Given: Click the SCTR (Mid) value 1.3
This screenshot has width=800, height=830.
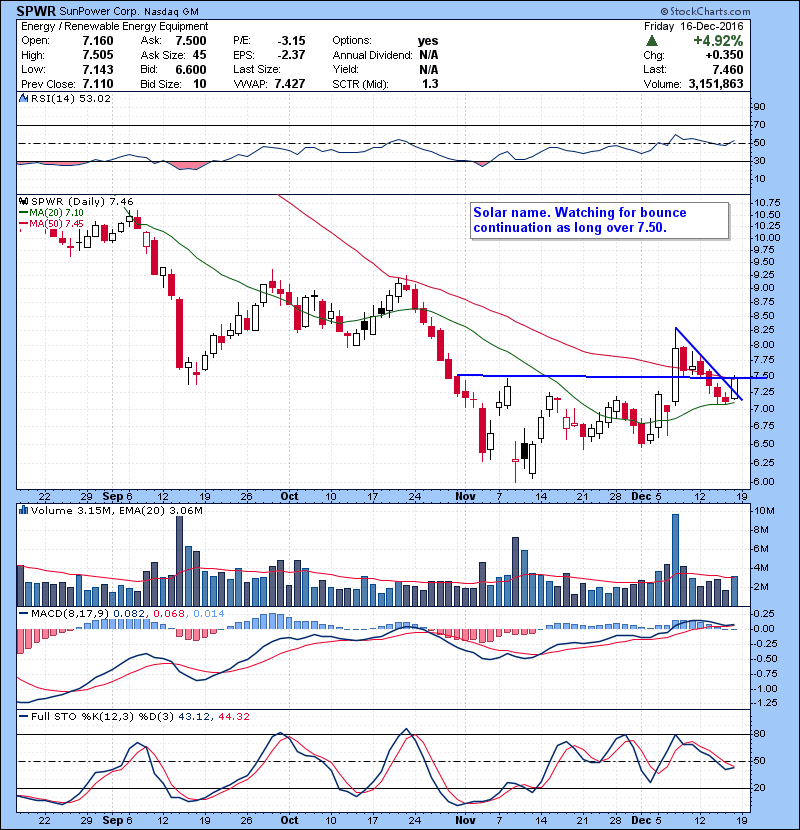Looking at the screenshot, I should point(430,84).
